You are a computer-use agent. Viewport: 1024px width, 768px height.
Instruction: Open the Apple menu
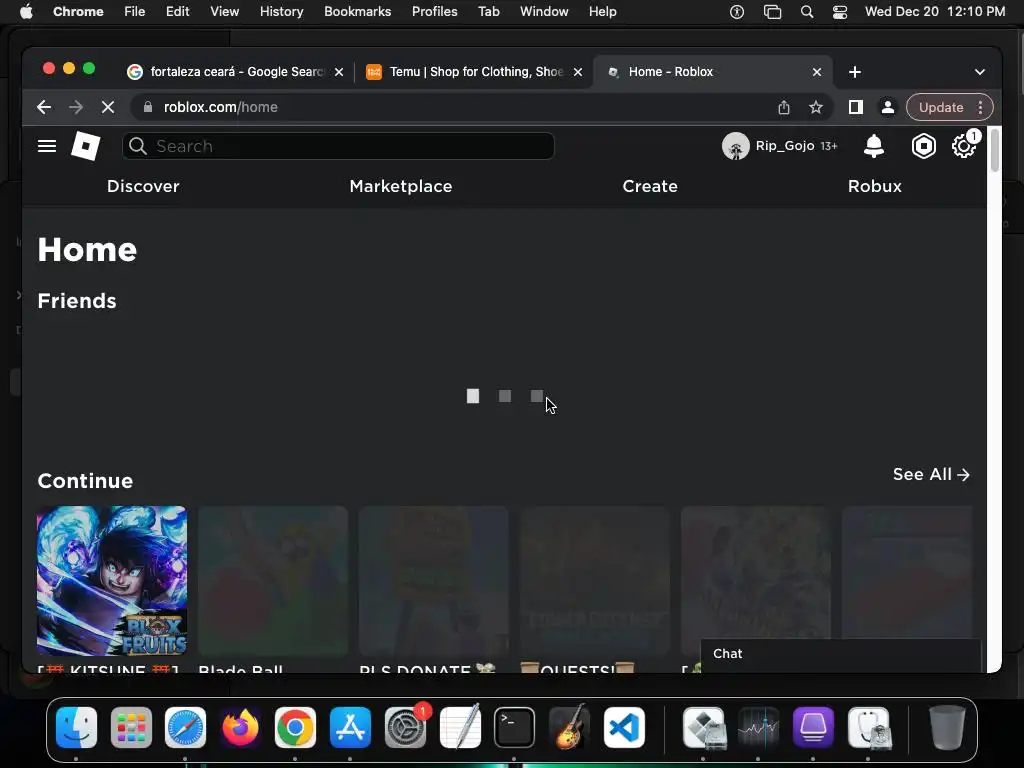26,12
